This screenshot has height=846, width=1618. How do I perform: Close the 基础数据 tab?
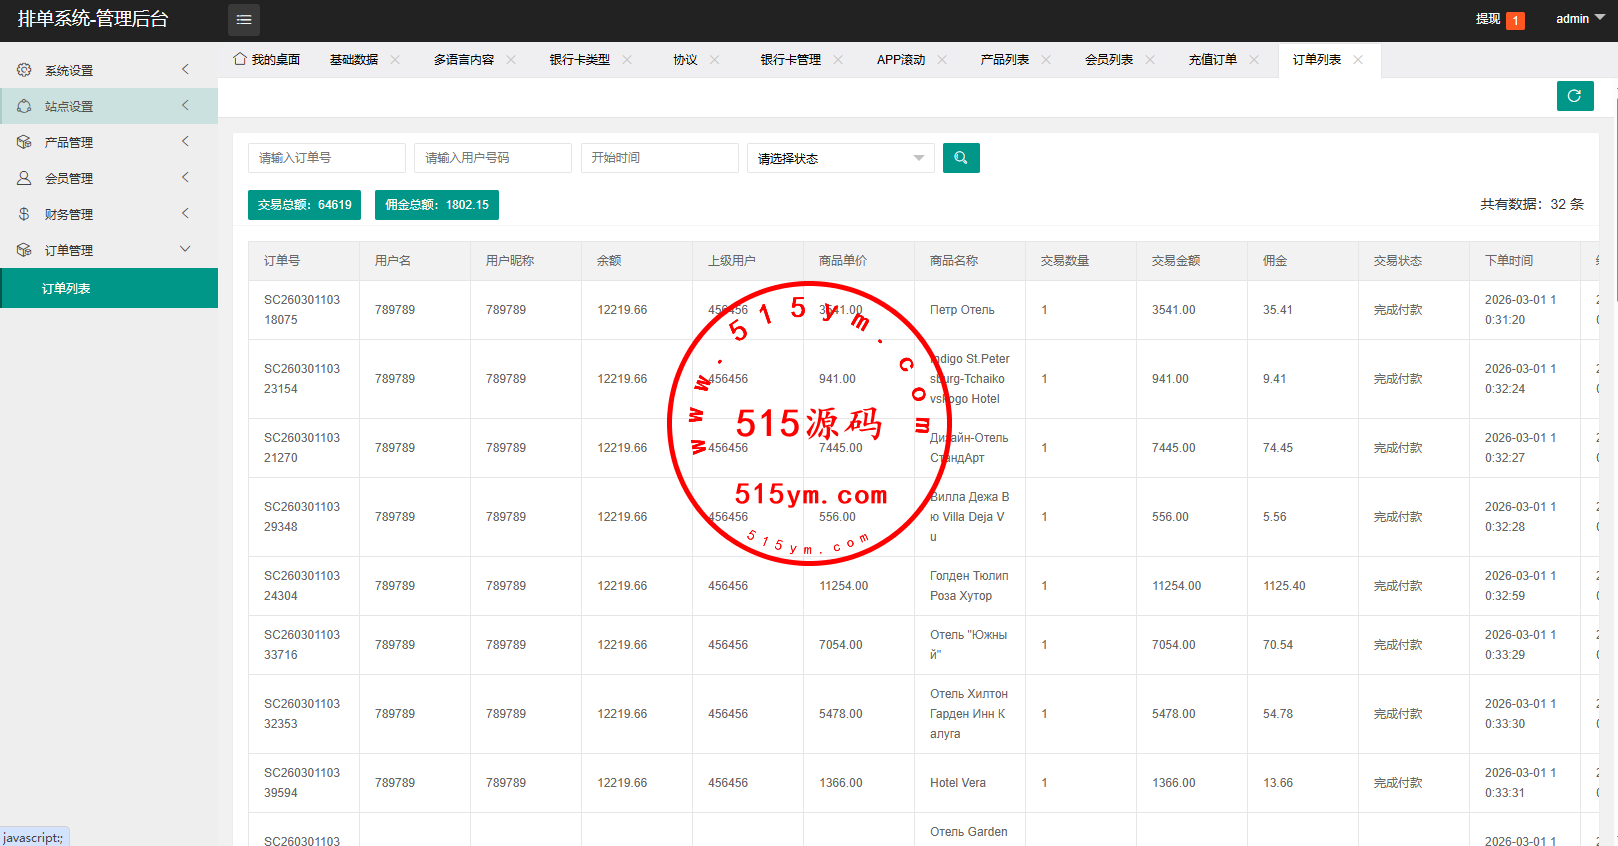395,60
